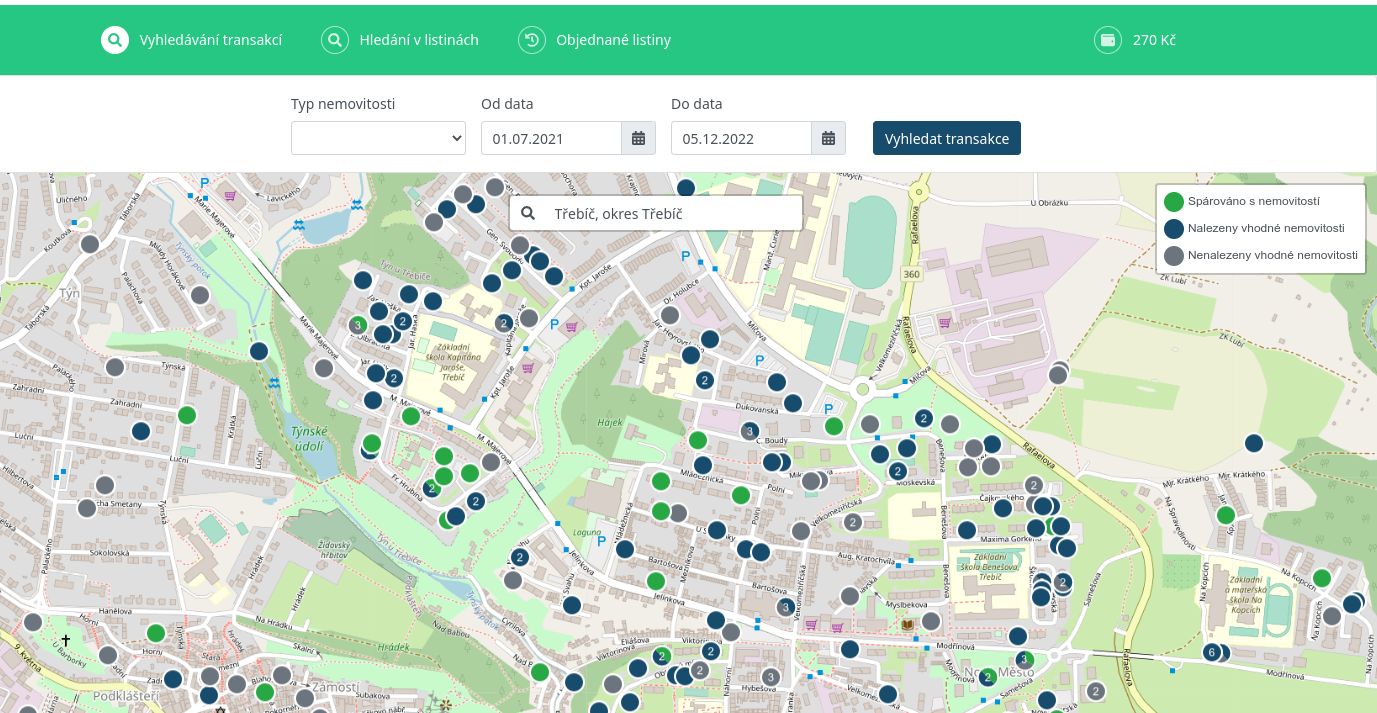Select the green marker near Hanělova and Horní
Viewport: 1377px width, 713px height.
pyautogui.click(x=156, y=633)
